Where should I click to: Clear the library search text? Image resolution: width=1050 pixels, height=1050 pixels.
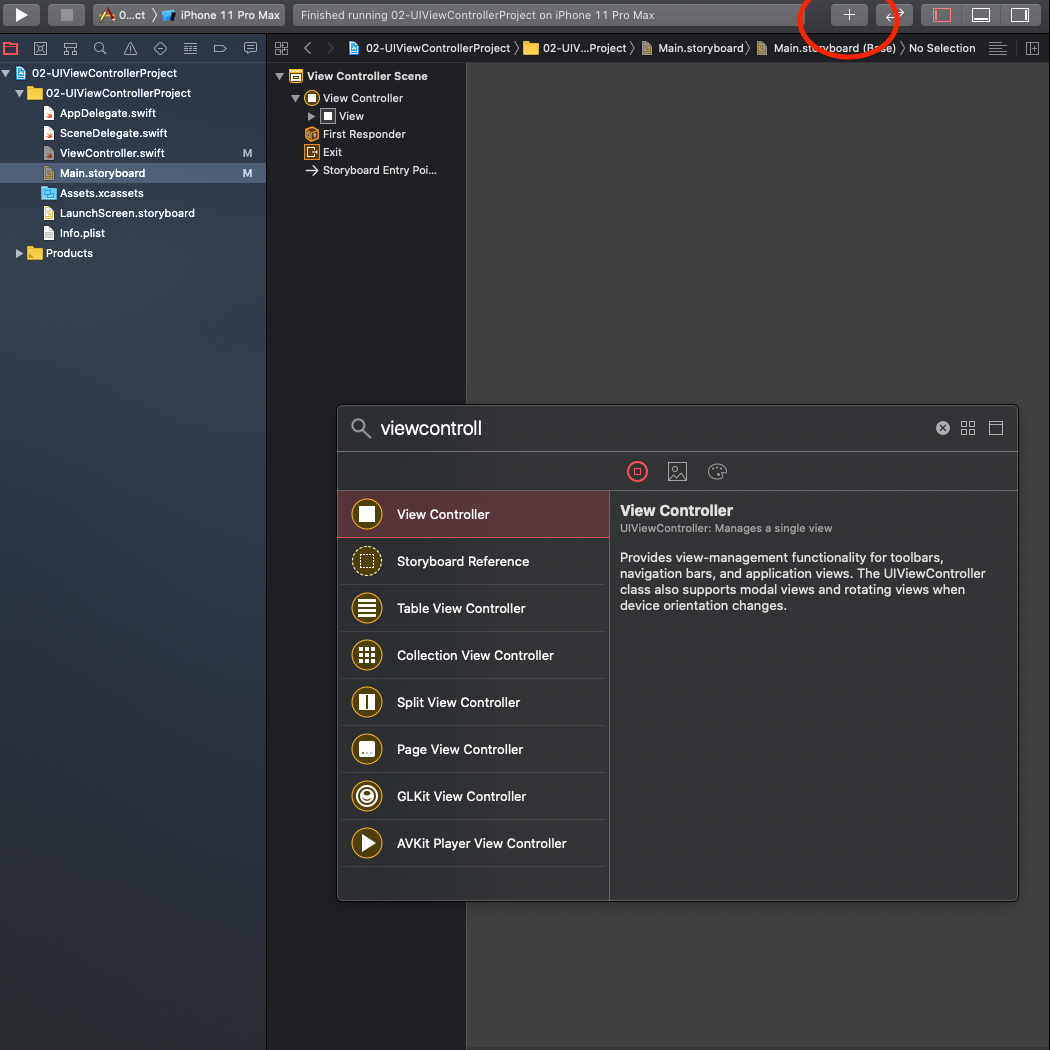pos(942,428)
